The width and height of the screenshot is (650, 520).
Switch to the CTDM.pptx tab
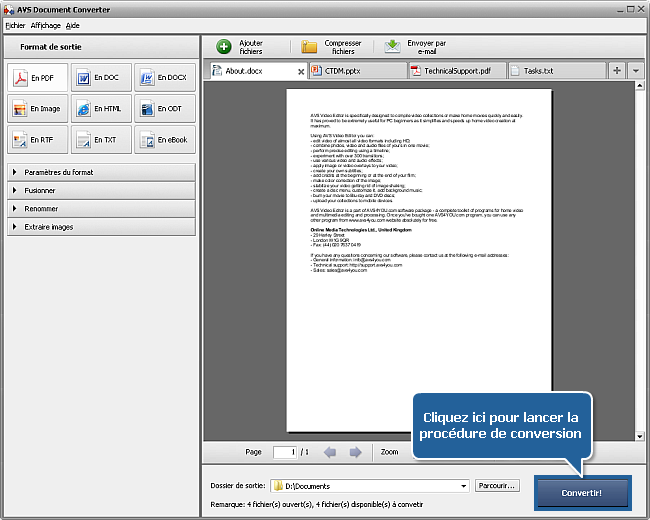pos(358,71)
